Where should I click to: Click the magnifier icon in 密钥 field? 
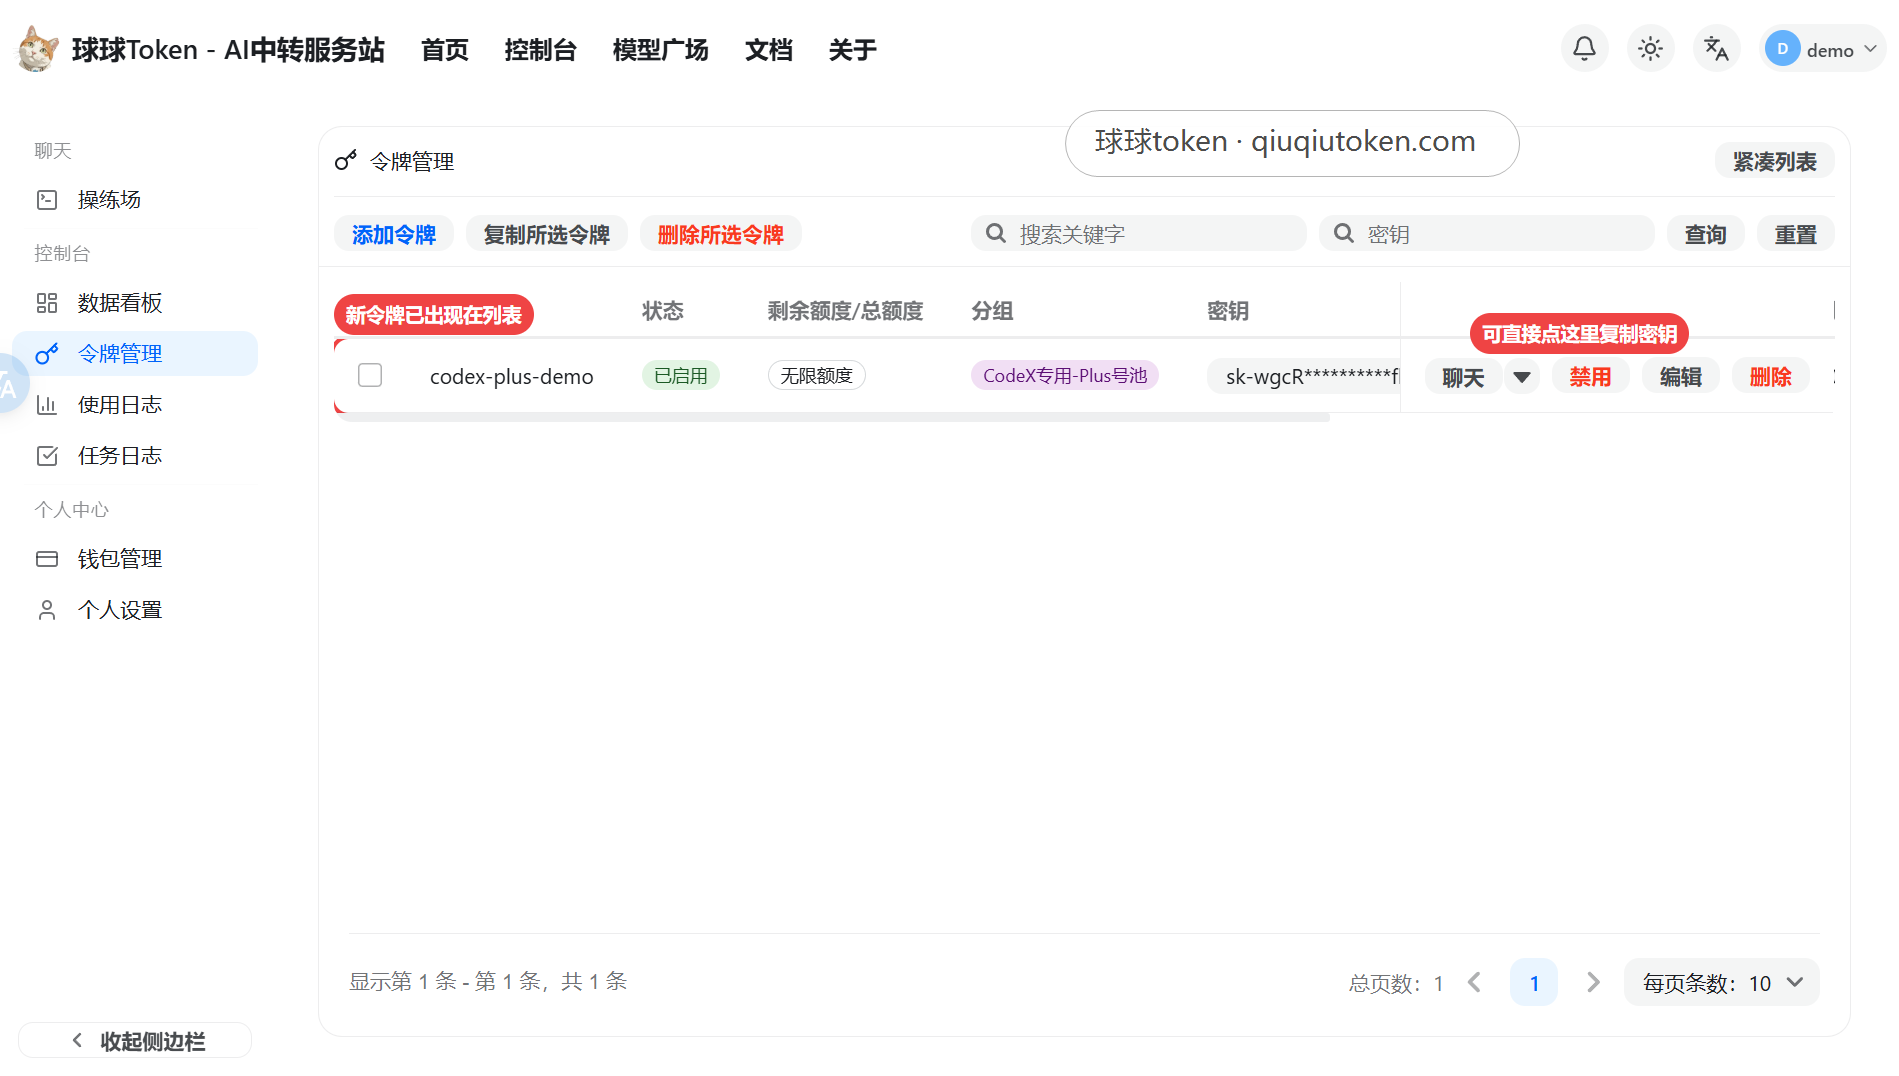coord(1344,234)
